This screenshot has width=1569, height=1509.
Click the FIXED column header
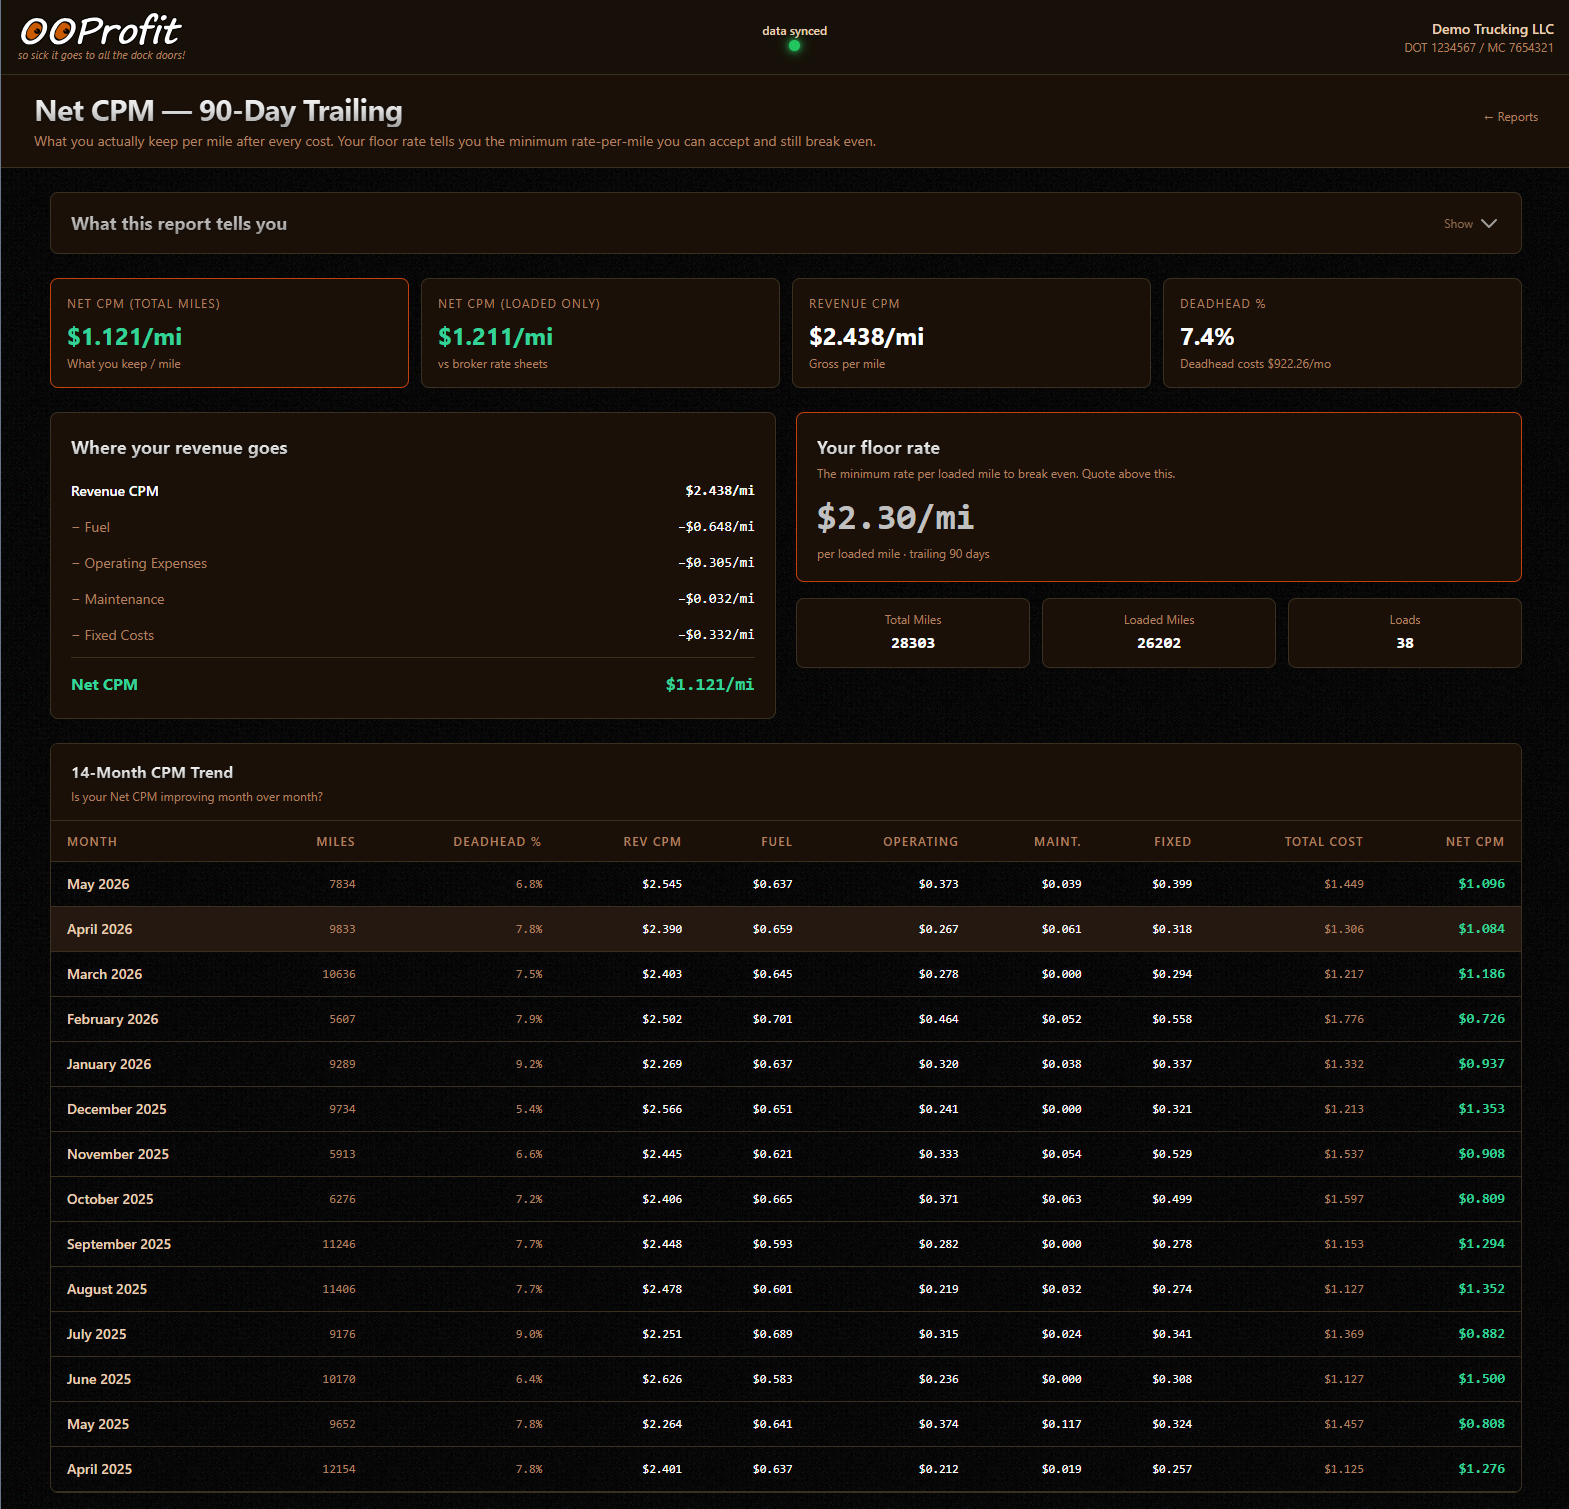pyautogui.click(x=1173, y=842)
